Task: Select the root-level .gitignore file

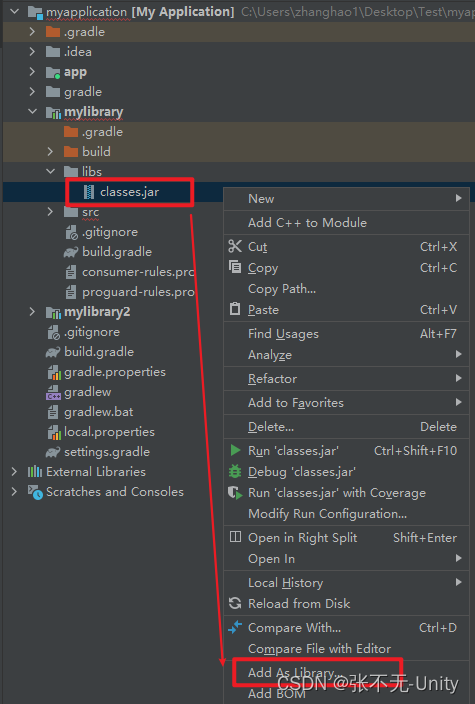Action: [x=92, y=332]
